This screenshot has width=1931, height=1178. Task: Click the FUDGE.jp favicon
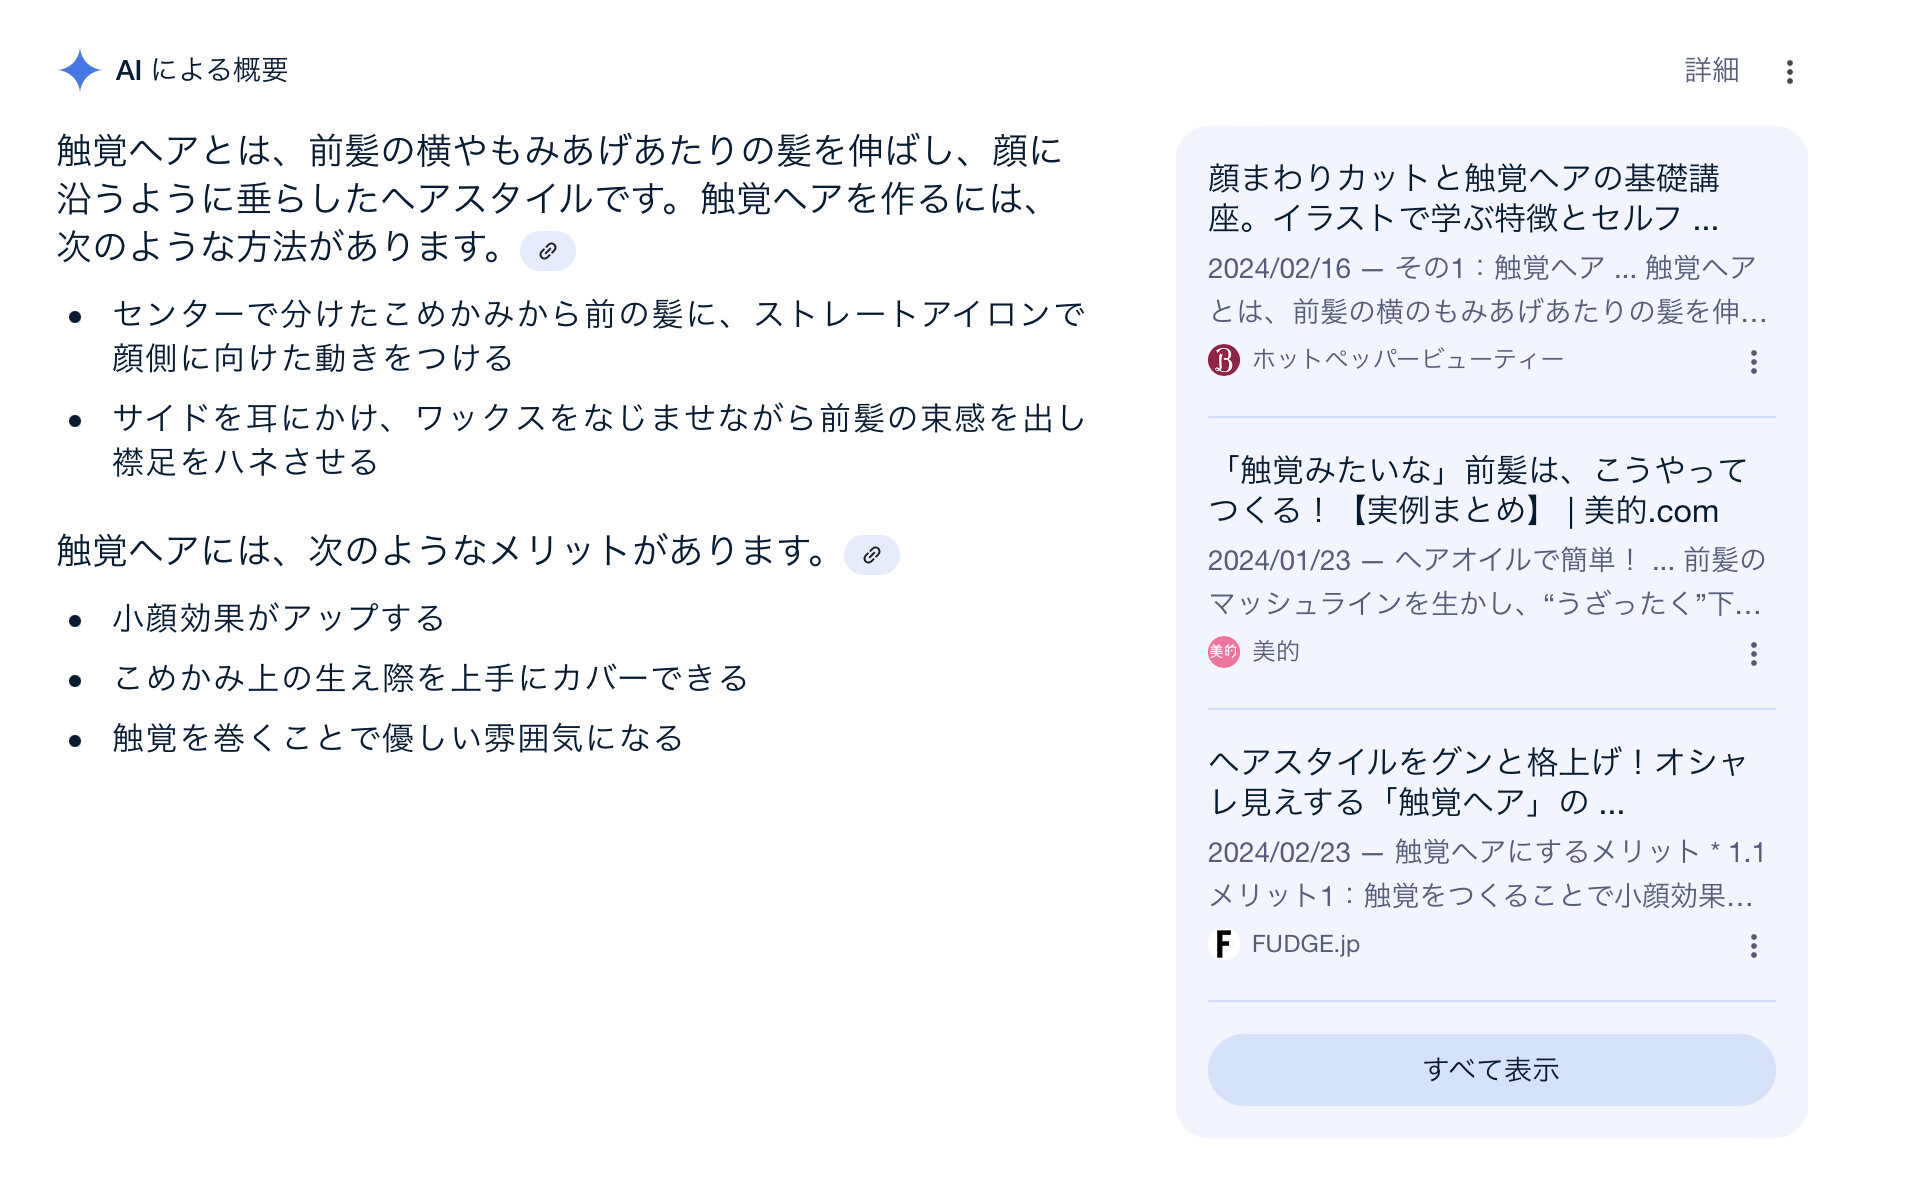tap(1223, 944)
